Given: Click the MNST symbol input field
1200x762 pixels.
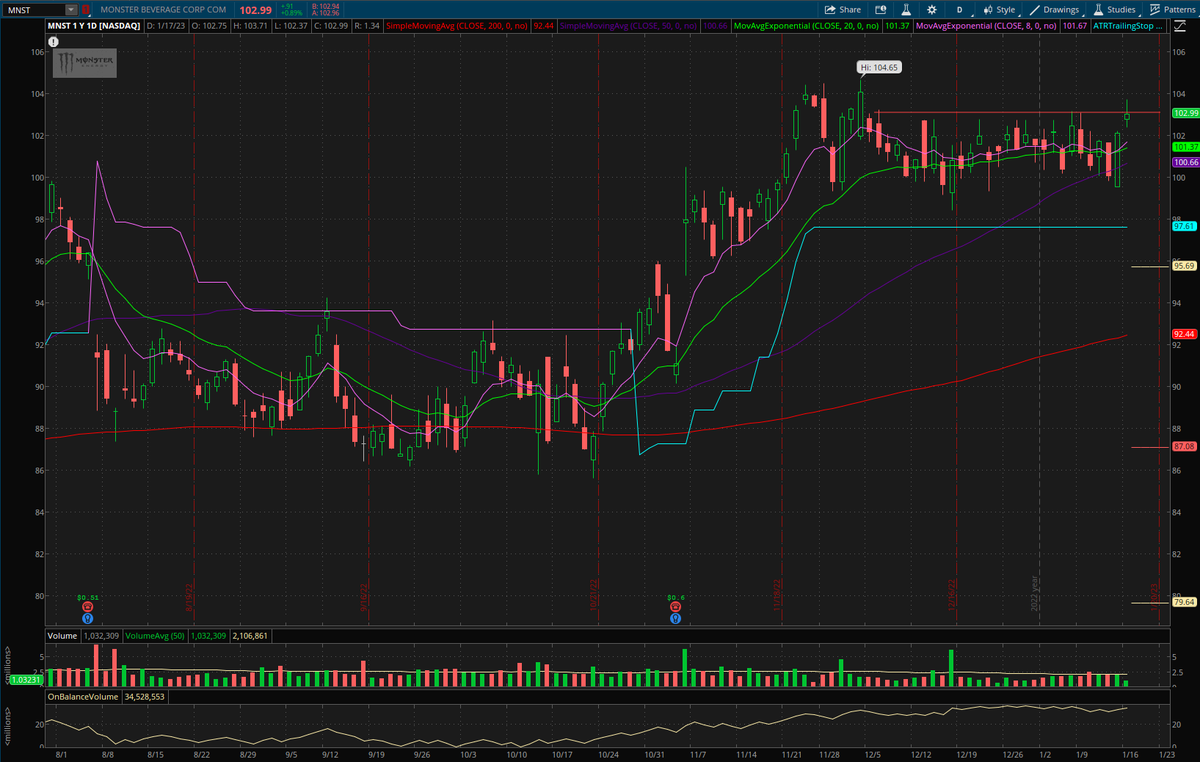Looking at the screenshot, I should click(x=35, y=9).
